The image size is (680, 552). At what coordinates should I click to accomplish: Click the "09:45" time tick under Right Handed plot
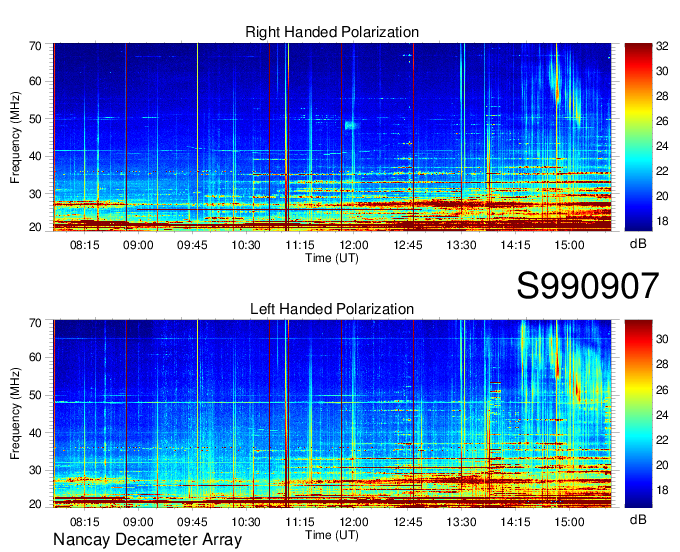coord(192,245)
